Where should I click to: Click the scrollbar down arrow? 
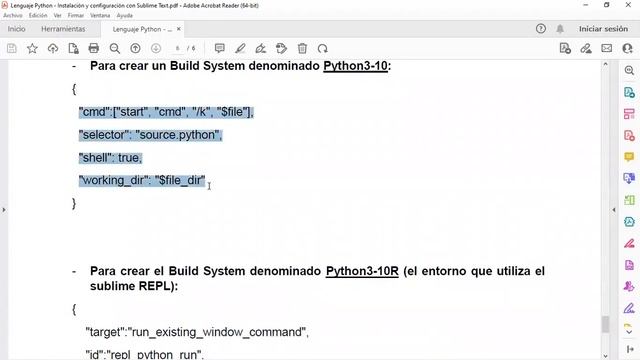[x=605, y=356]
